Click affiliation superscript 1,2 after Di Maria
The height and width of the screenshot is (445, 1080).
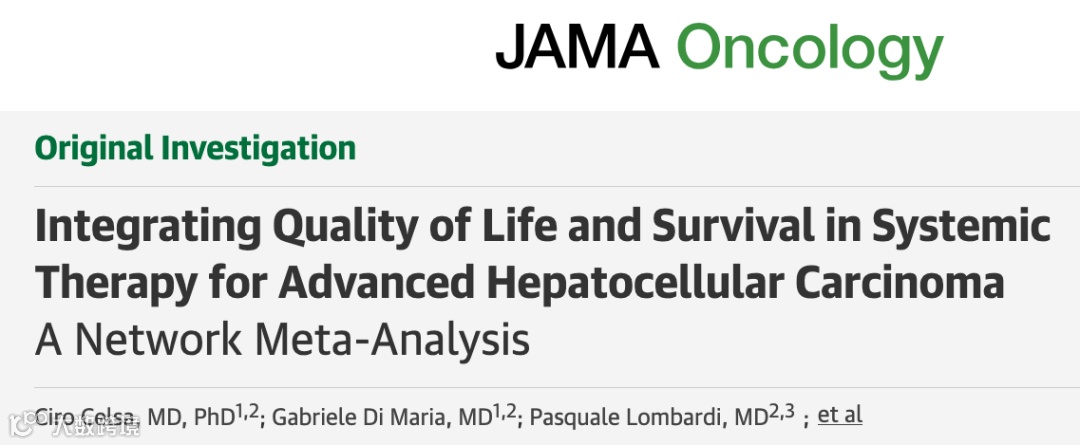coord(503,412)
